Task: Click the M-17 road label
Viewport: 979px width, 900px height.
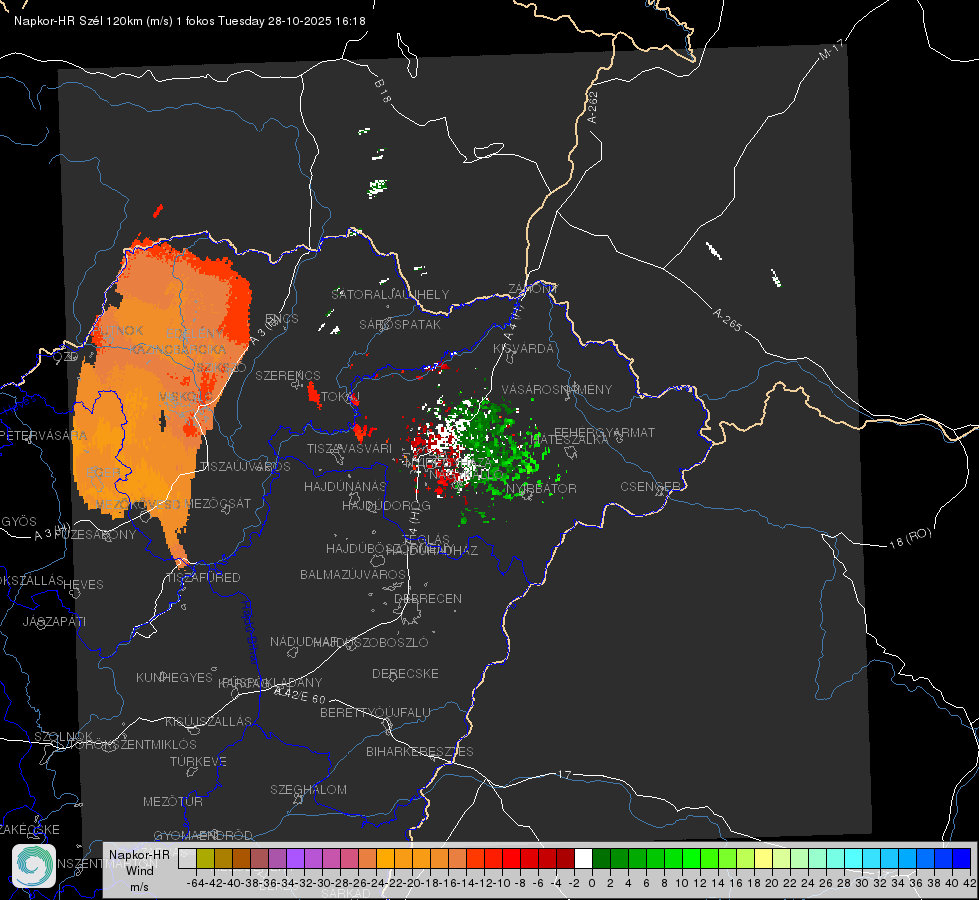Action: pos(832,50)
